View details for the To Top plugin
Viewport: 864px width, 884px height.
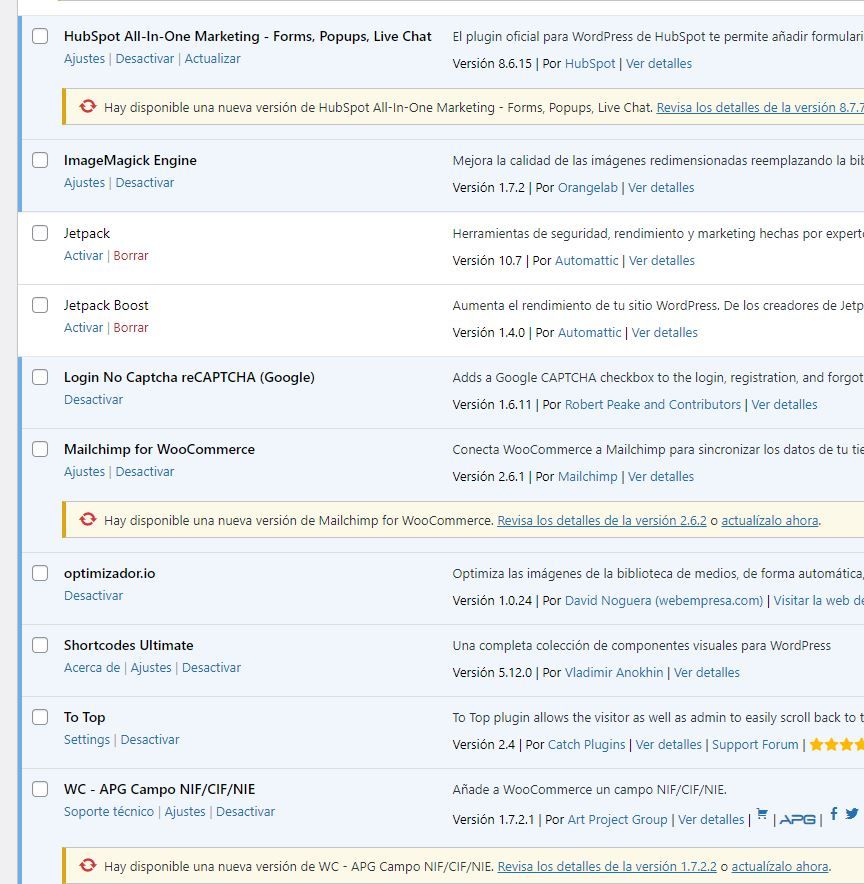[x=669, y=745]
